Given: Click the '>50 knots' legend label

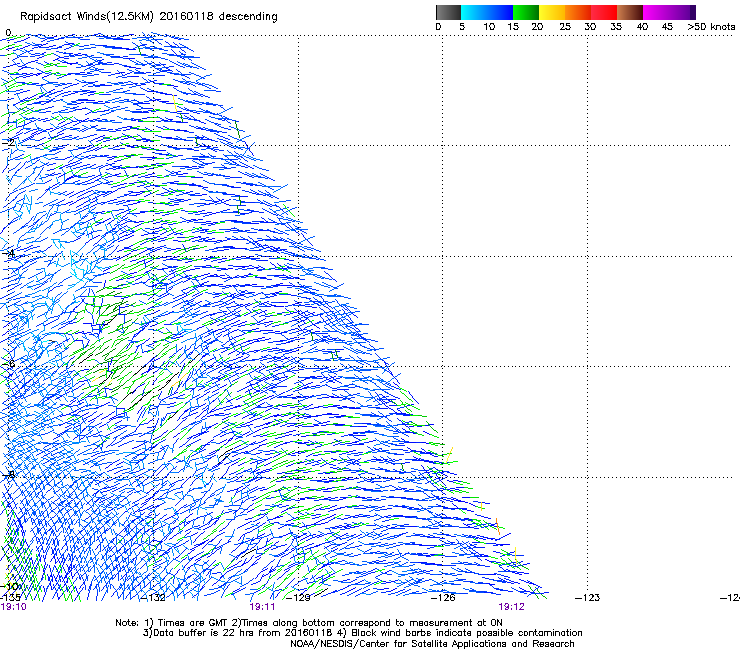Looking at the screenshot, I should coord(711,27).
